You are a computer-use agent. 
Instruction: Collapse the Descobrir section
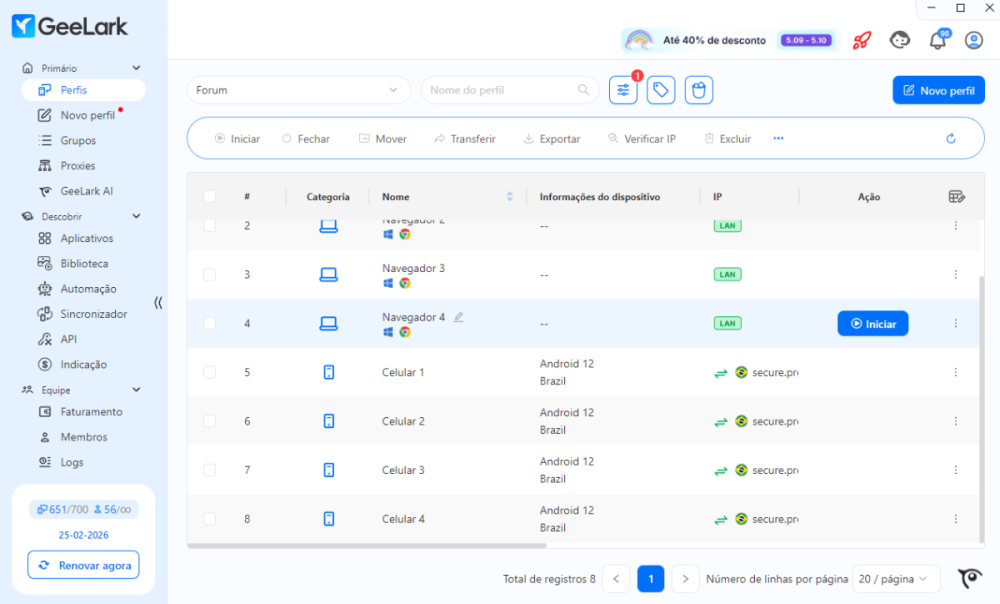(136, 216)
